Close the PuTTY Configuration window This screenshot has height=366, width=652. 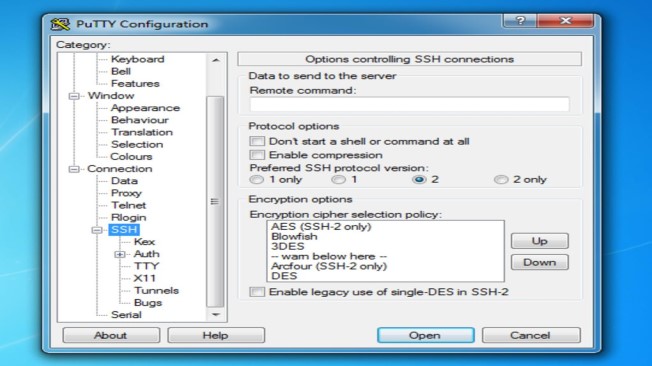(565, 21)
